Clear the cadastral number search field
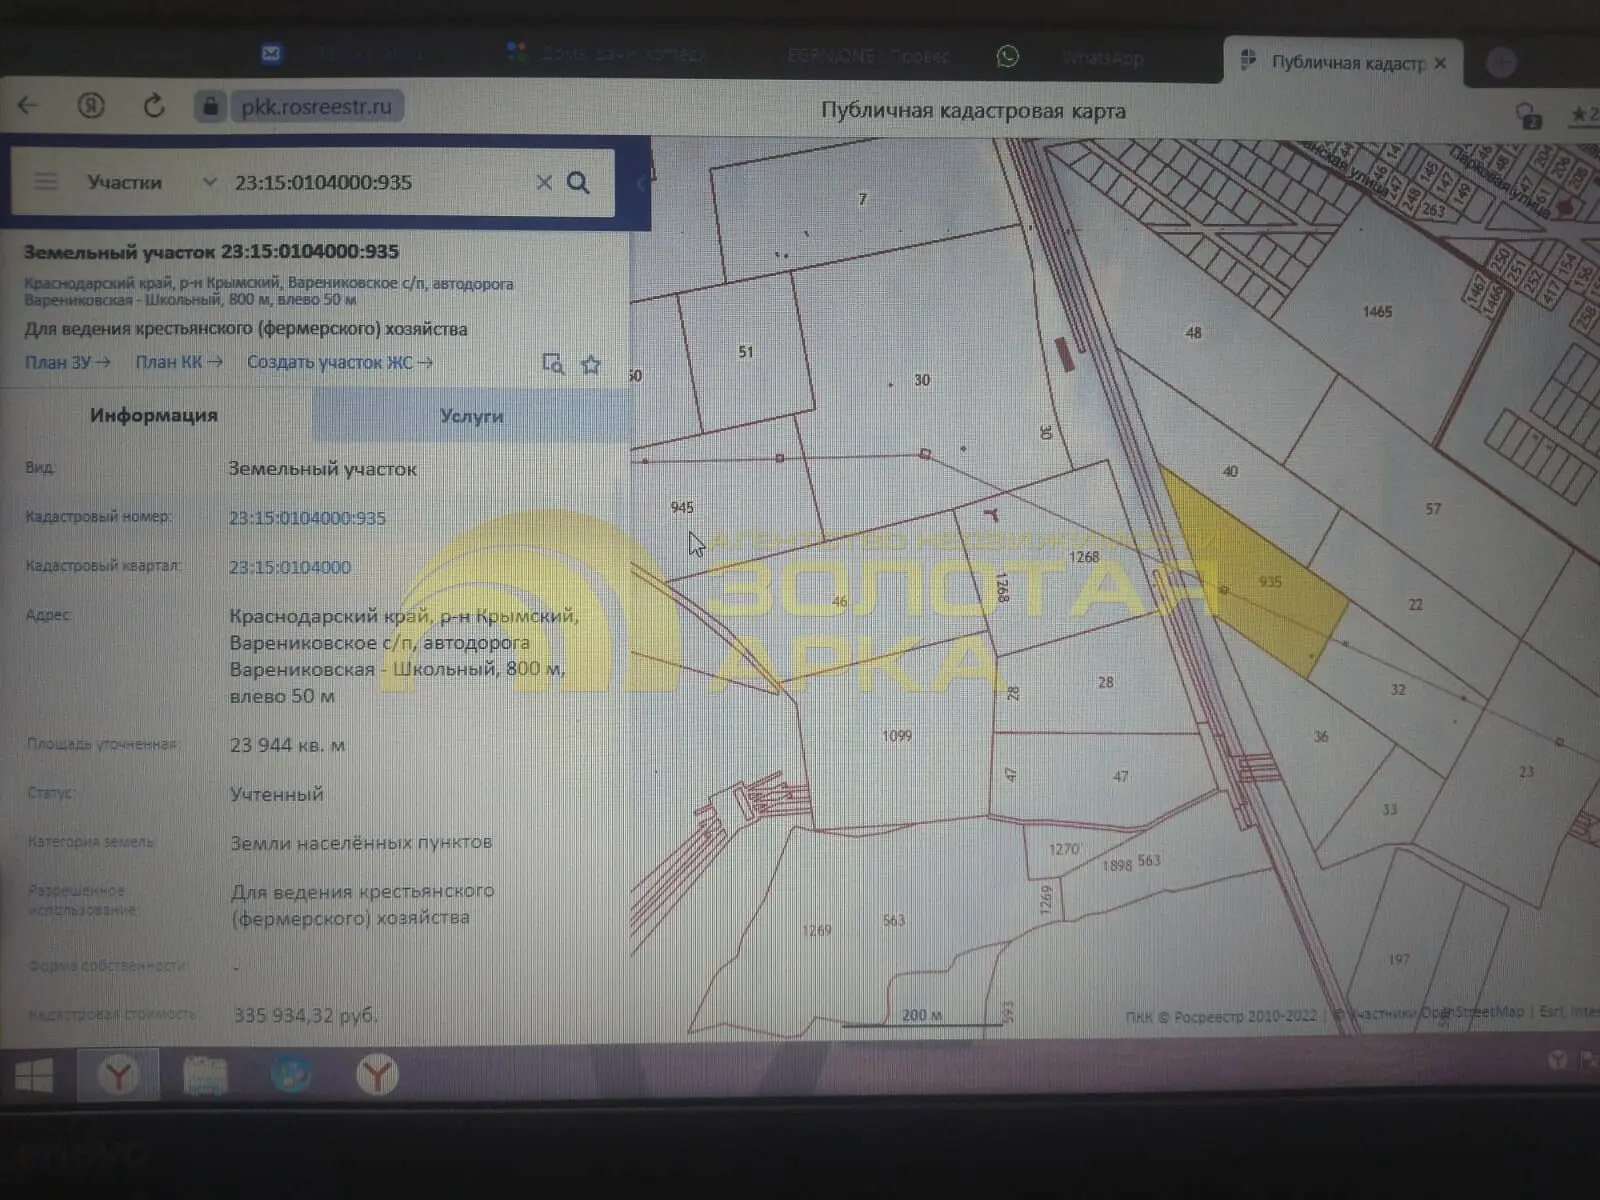1600x1200 pixels. (x=544, y=182)
